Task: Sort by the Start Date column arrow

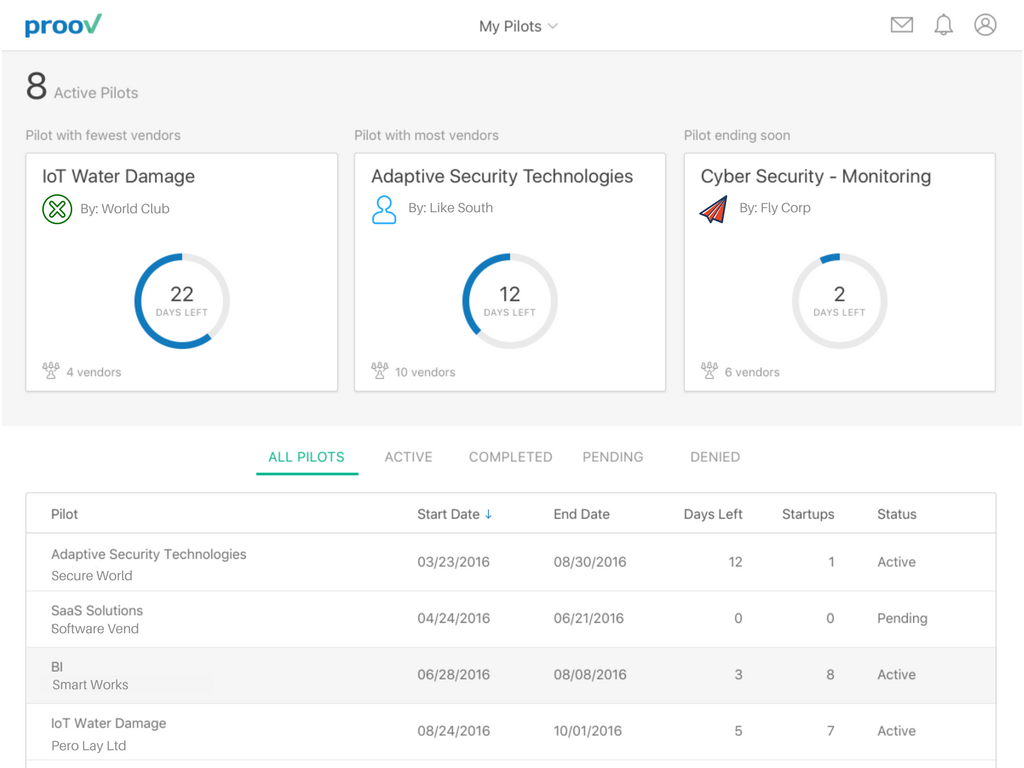Action: pyautogui.click(x=489, y=514)
